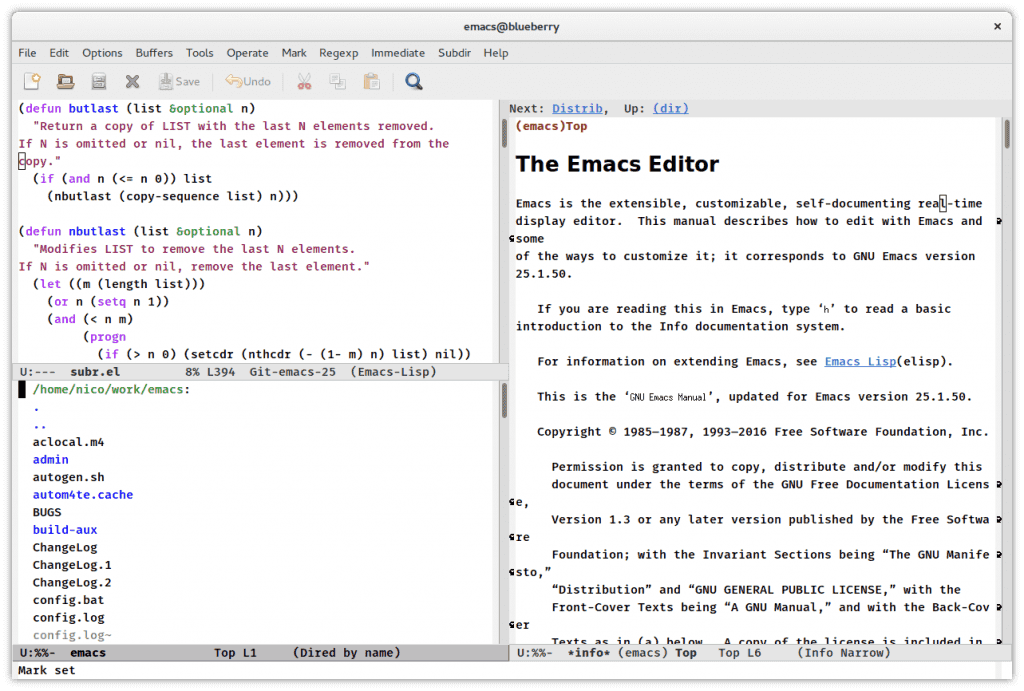Image resolution: width=1024 pixels, height=691 pixels.
Task: Open the autom4te.cache entry in Dired
Action: [82, 494]
